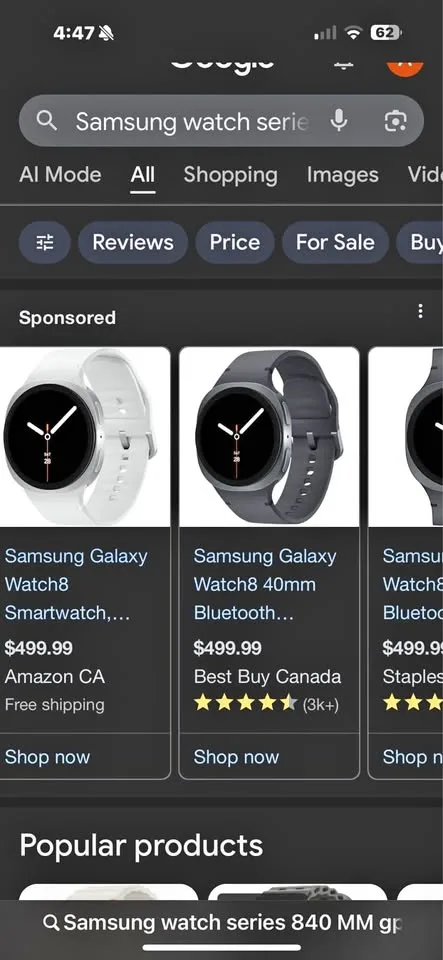Open the Images tab
The height and width of the screenshot is (960, 443).
(x=343, y=175)
